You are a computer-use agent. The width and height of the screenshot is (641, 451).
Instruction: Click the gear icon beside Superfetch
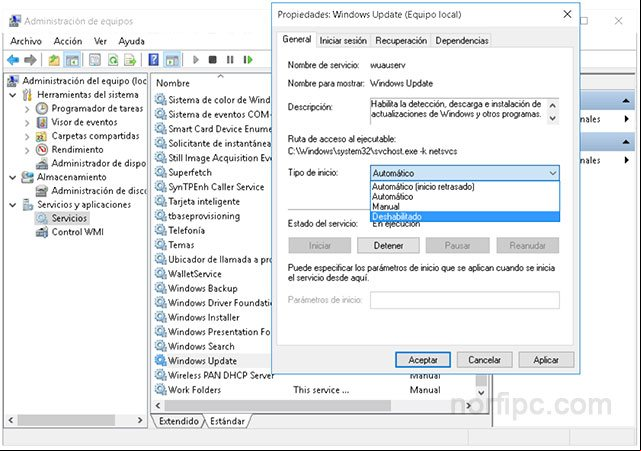click(x=160, y=172)
